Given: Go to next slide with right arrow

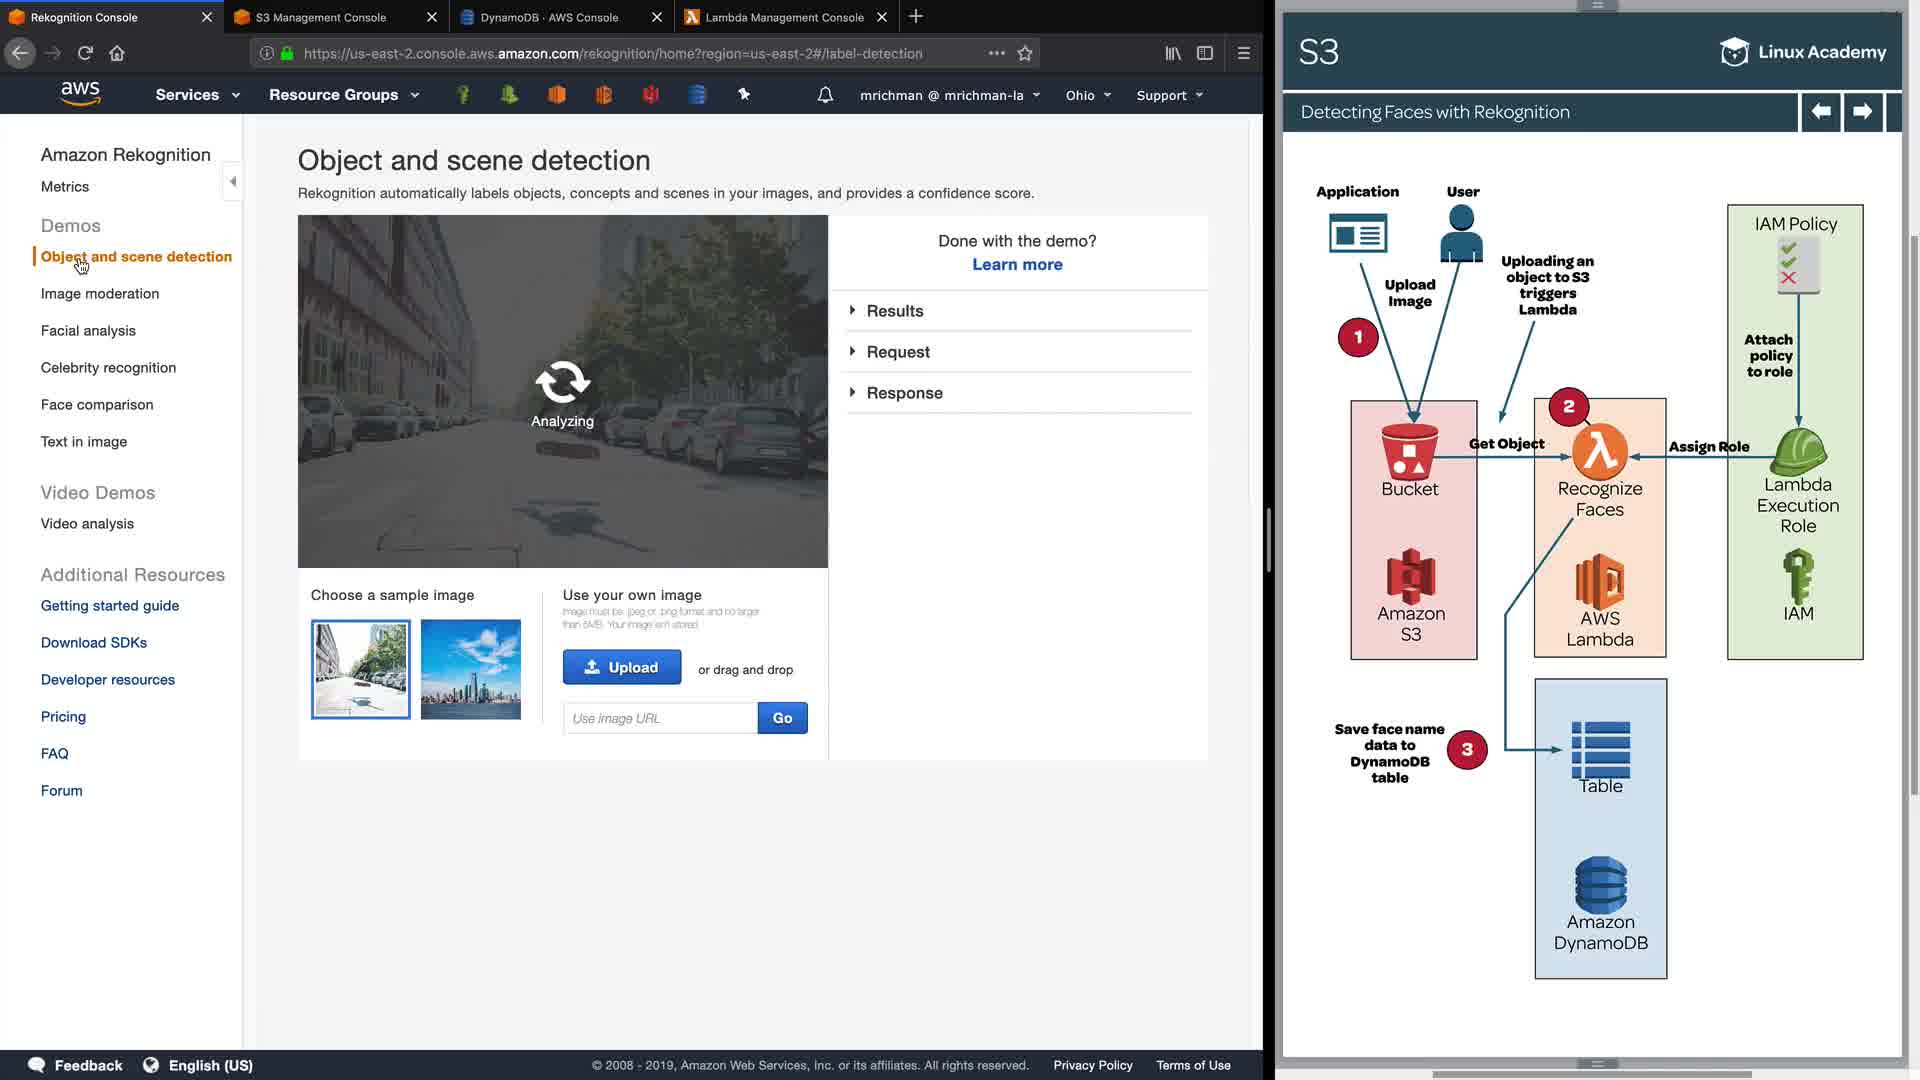Looking at the screenshot, I should (x=1862, y=112).
